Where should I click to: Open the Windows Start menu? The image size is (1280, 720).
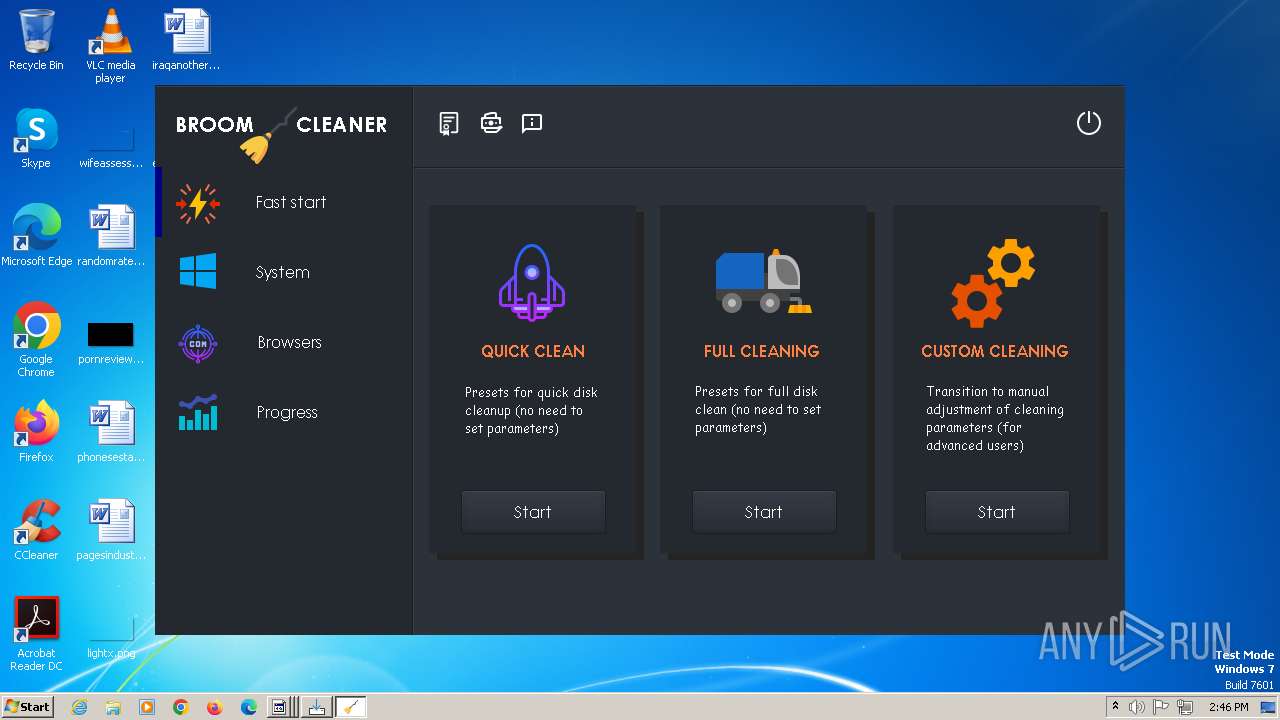click(x=27, y=707)
